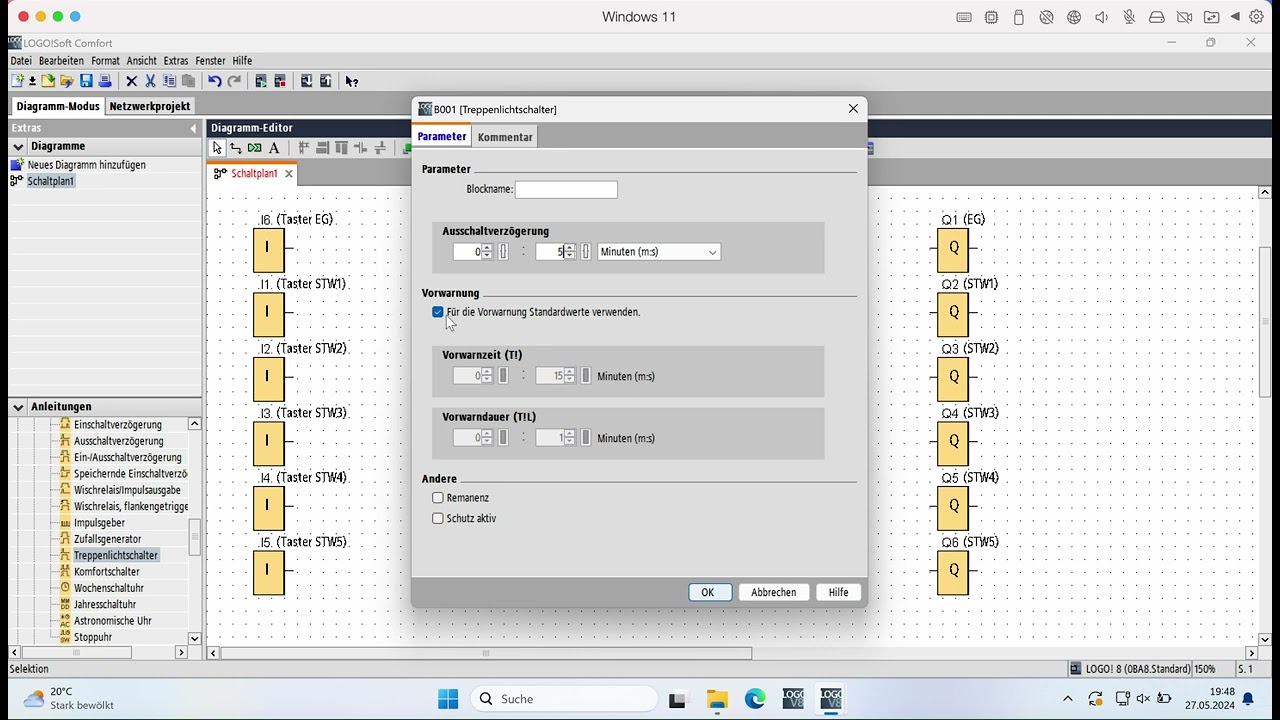Open Microsoft Edge from taskbar
This screenshot has width=1280, height=720.
click(754, 699)
